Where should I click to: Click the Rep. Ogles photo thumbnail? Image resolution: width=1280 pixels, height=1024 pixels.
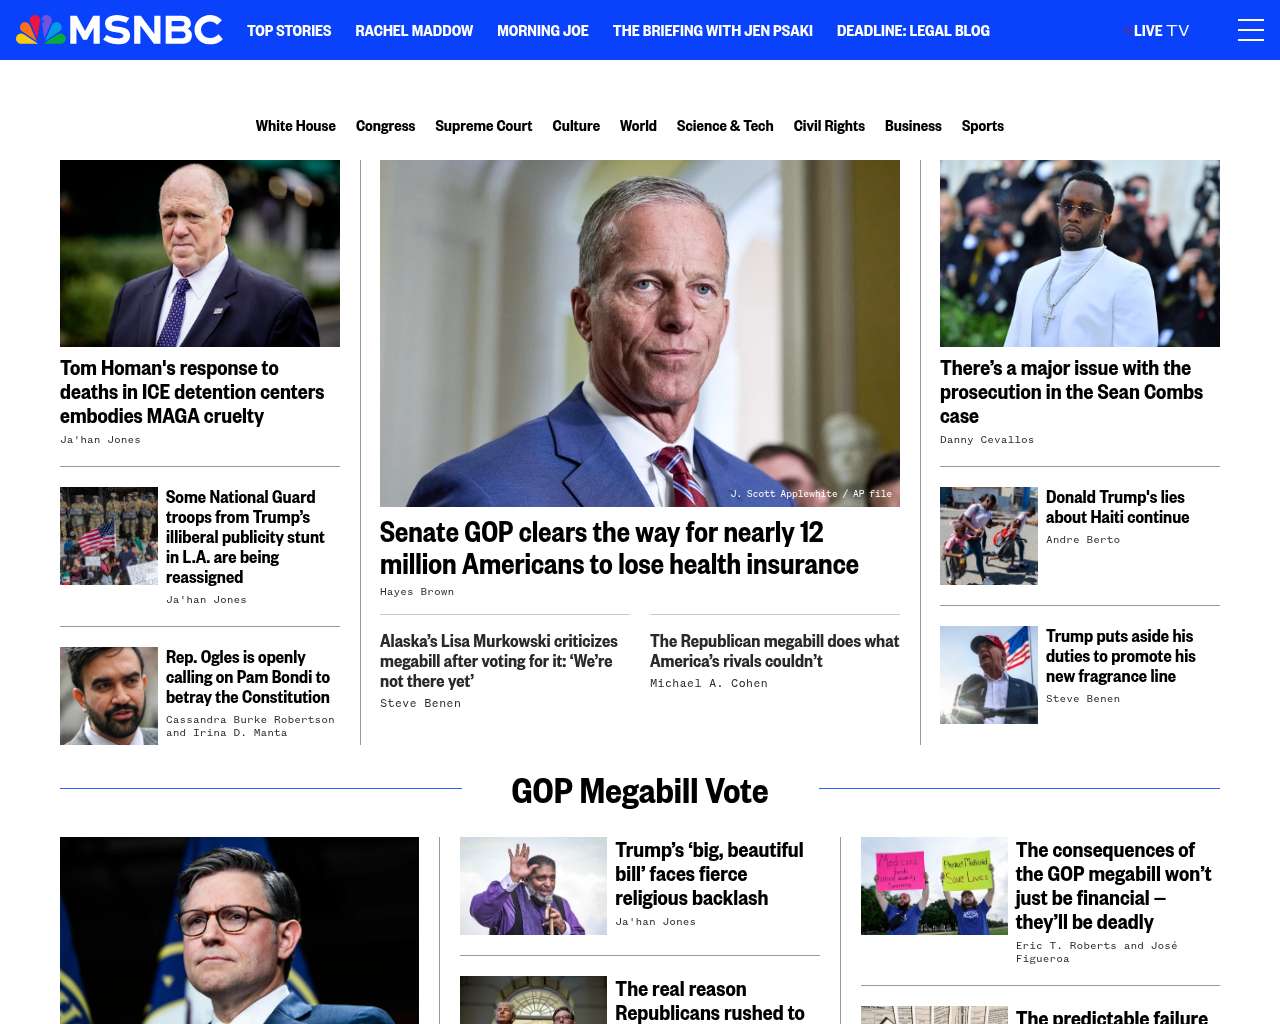(109, 696)
